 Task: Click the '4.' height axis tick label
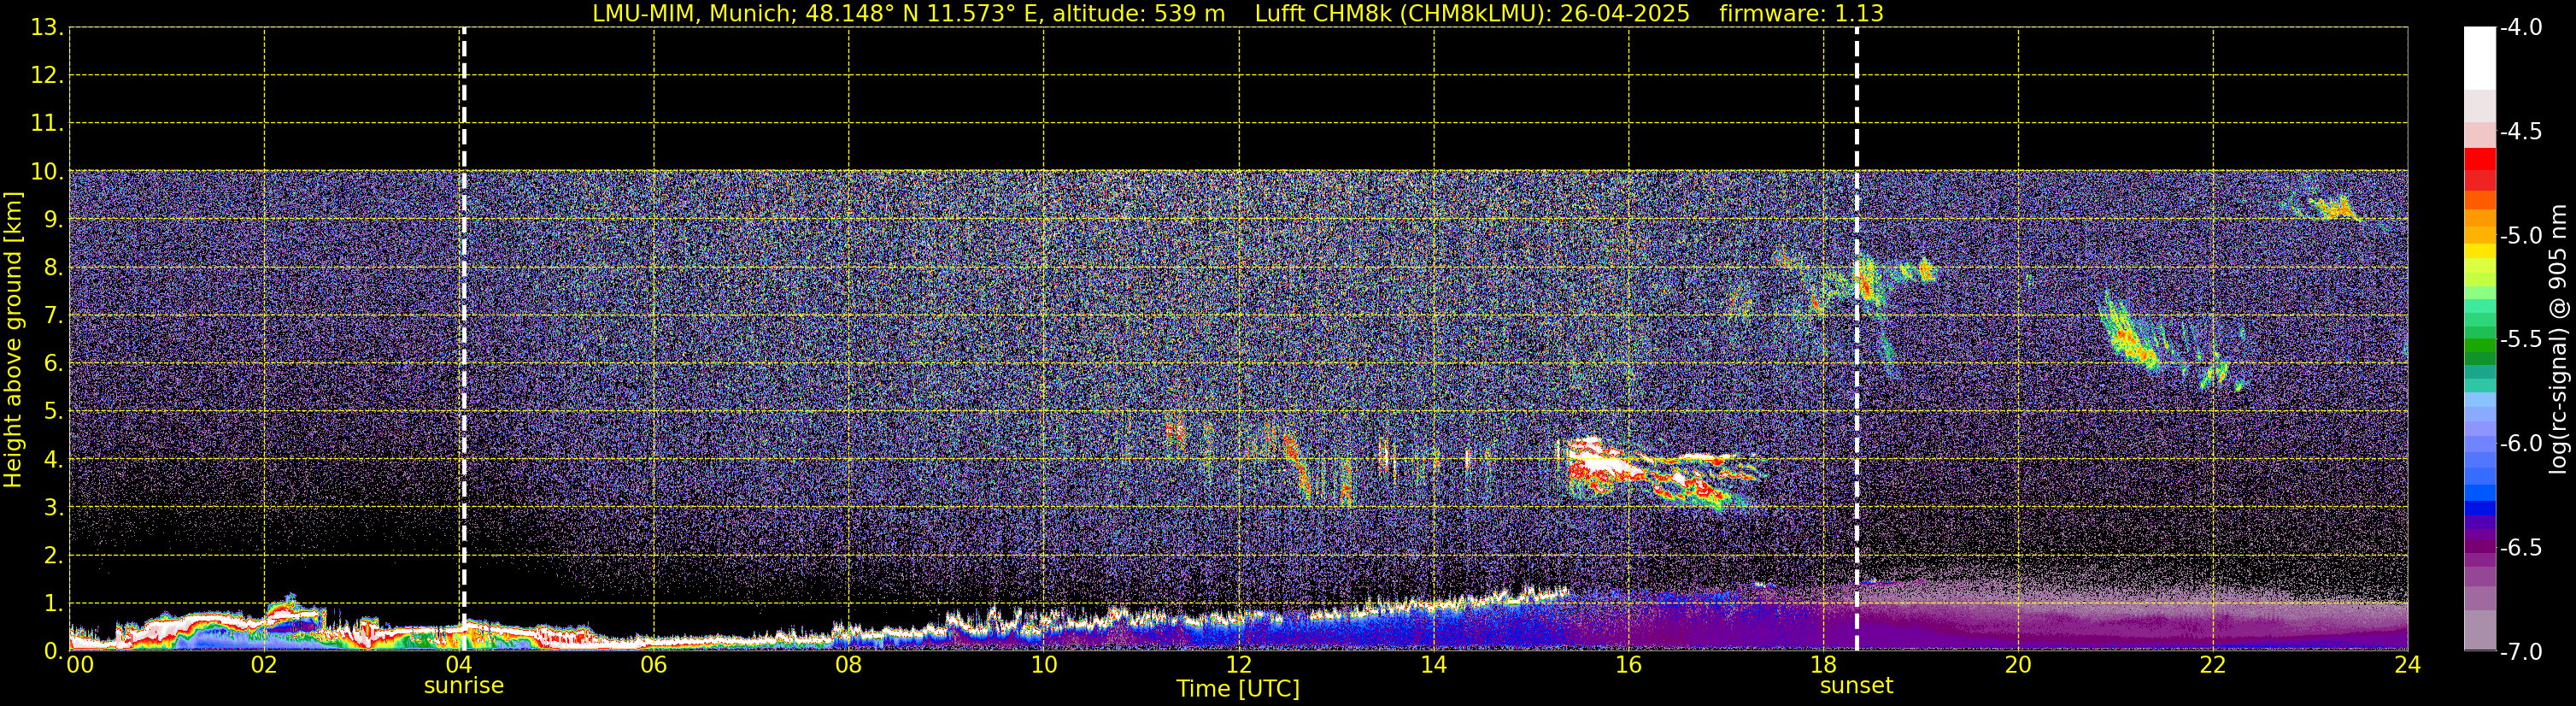coord(53,459)
